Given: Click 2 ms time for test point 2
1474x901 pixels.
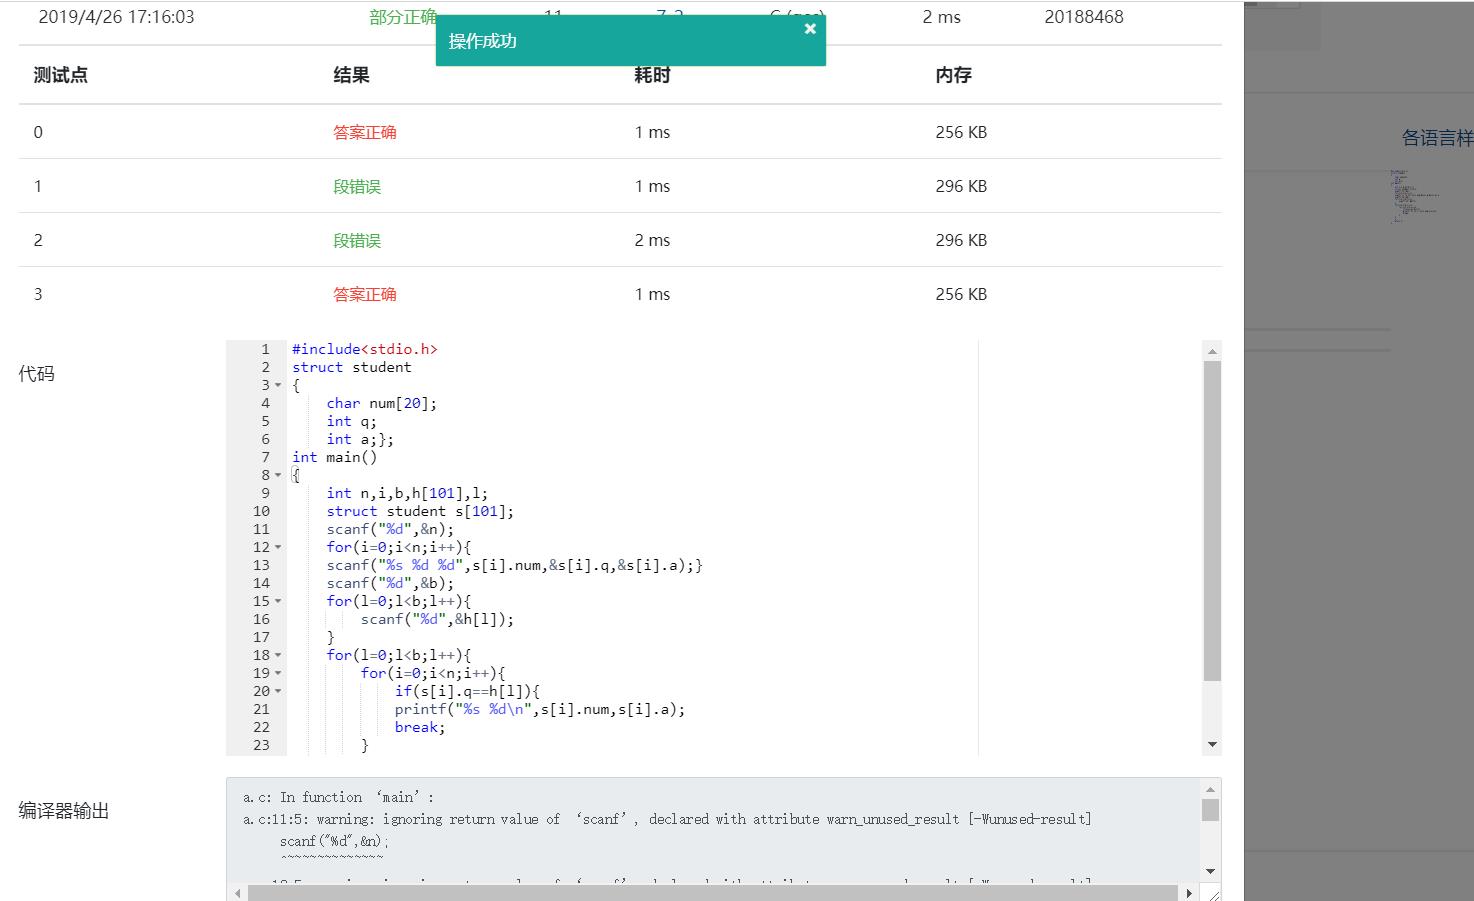Looking at the screenshot, I should tap(652, 240).
